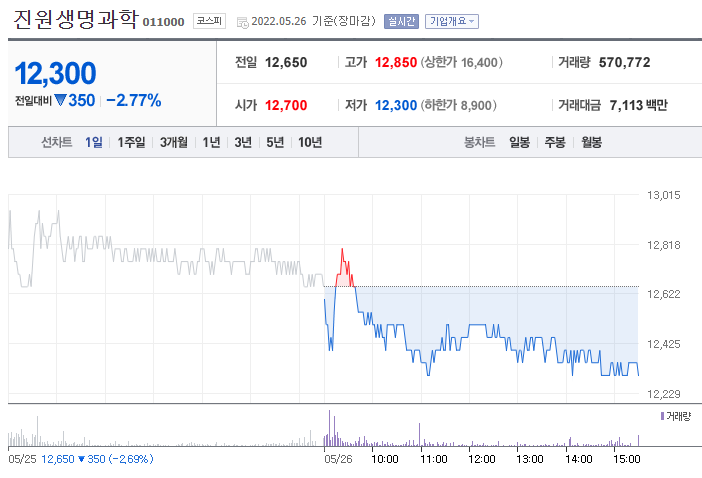This screenshot has height=478, width=702.
Task: Click the low price 12,300 next to 저가
Action: [x=396, y=105]
